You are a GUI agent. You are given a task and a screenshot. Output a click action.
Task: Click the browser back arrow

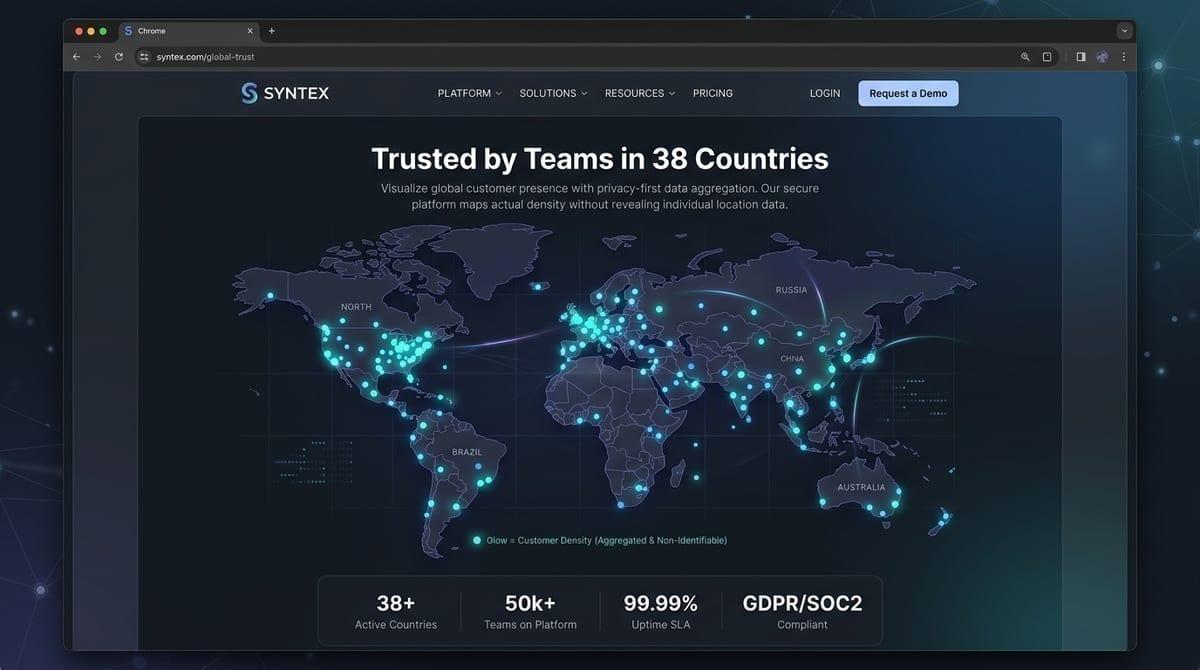pyautogui.click(x=76, y=57)
